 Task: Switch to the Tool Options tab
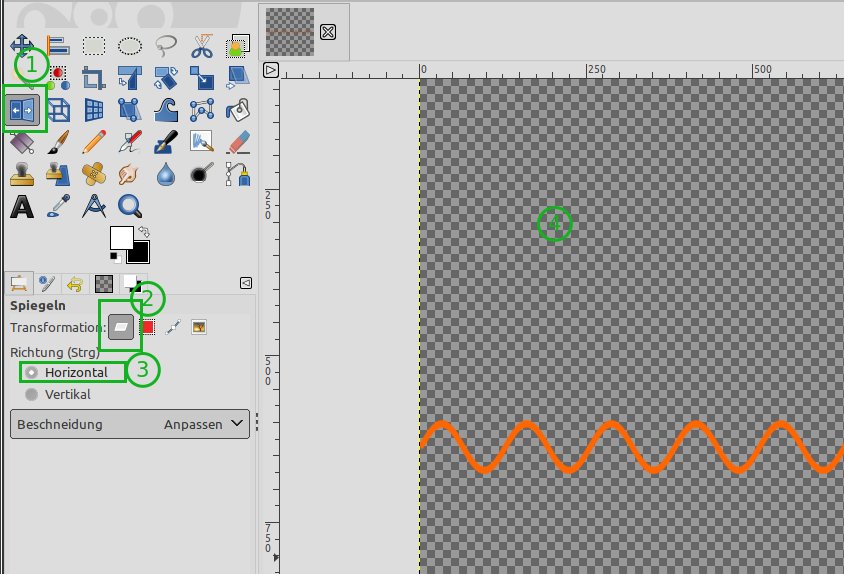point(19,283)
